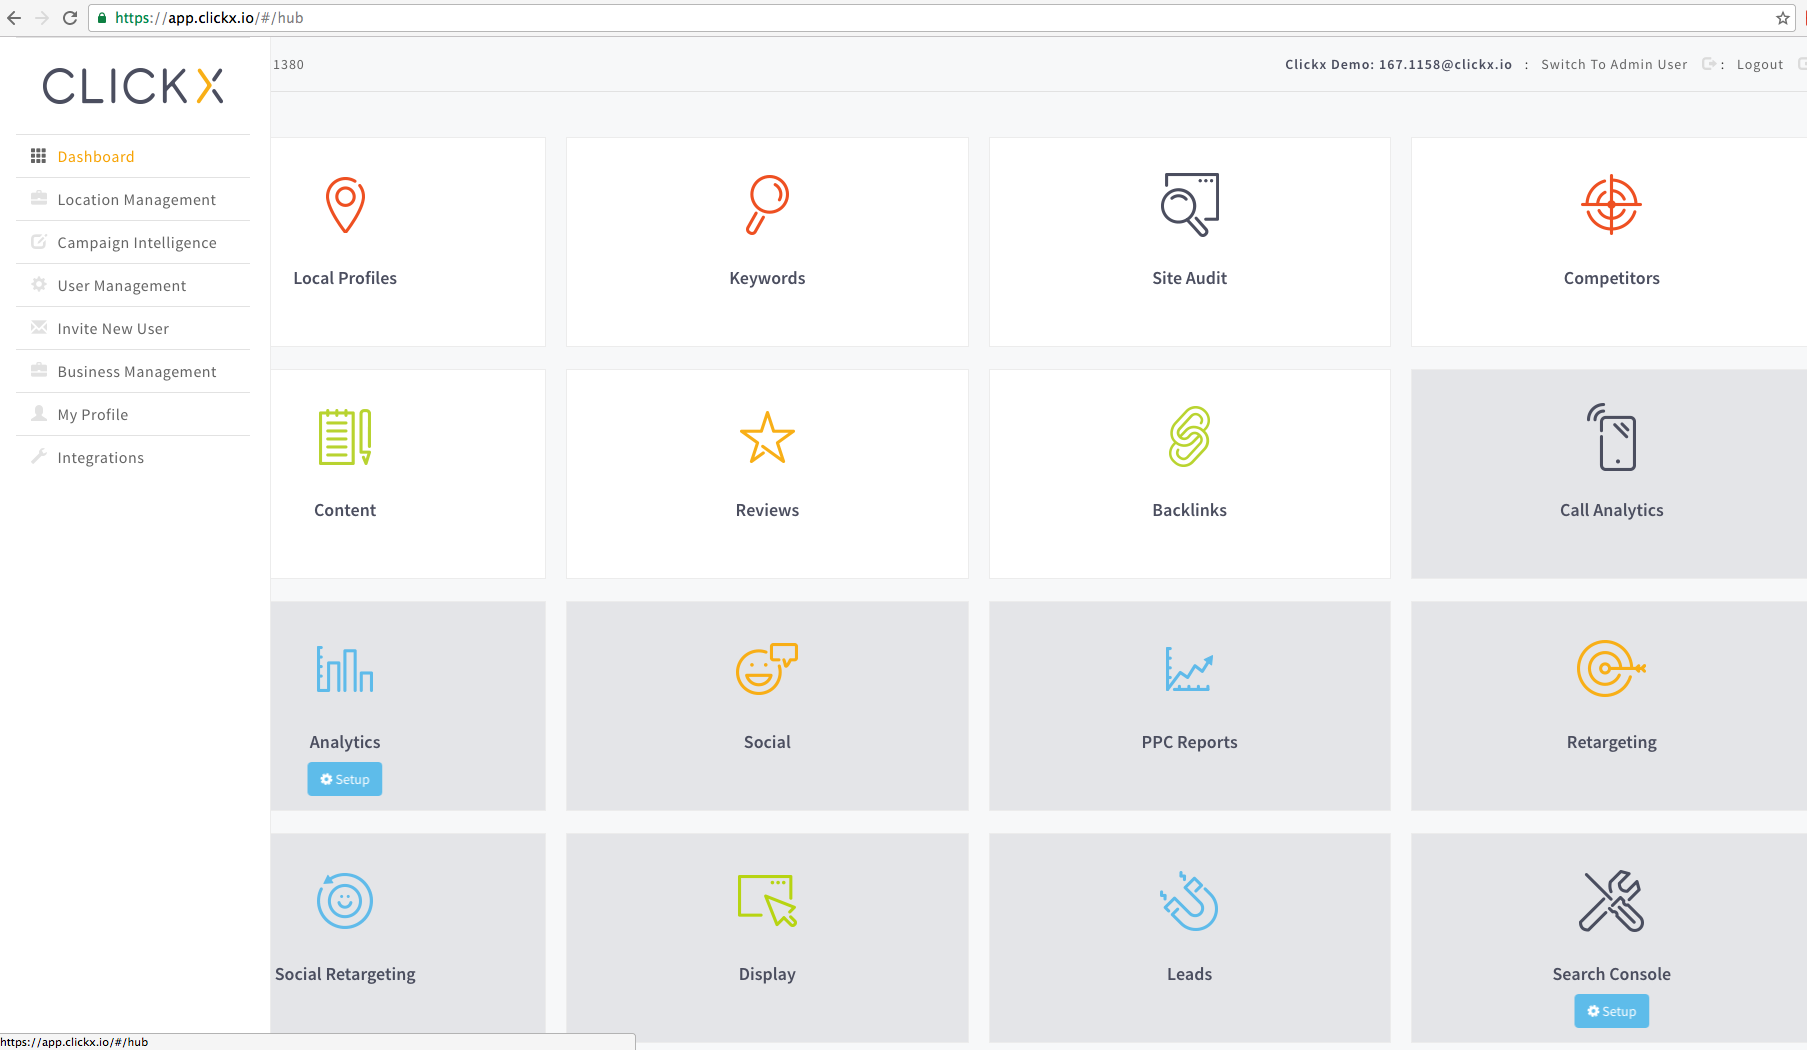The width and height of the screenshot is (1807, 1050).
Task: Click the Display tile label
Action: tap(767, 974)
